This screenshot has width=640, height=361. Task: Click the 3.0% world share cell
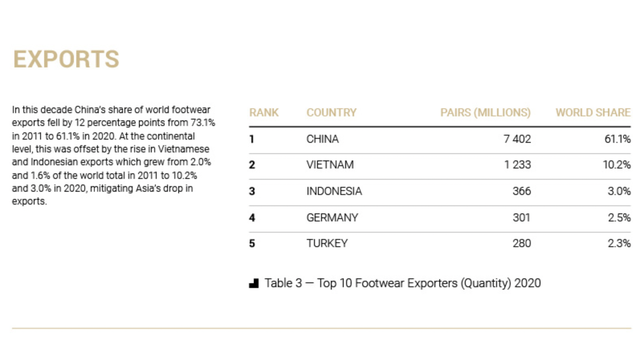[x=619, y=191]
